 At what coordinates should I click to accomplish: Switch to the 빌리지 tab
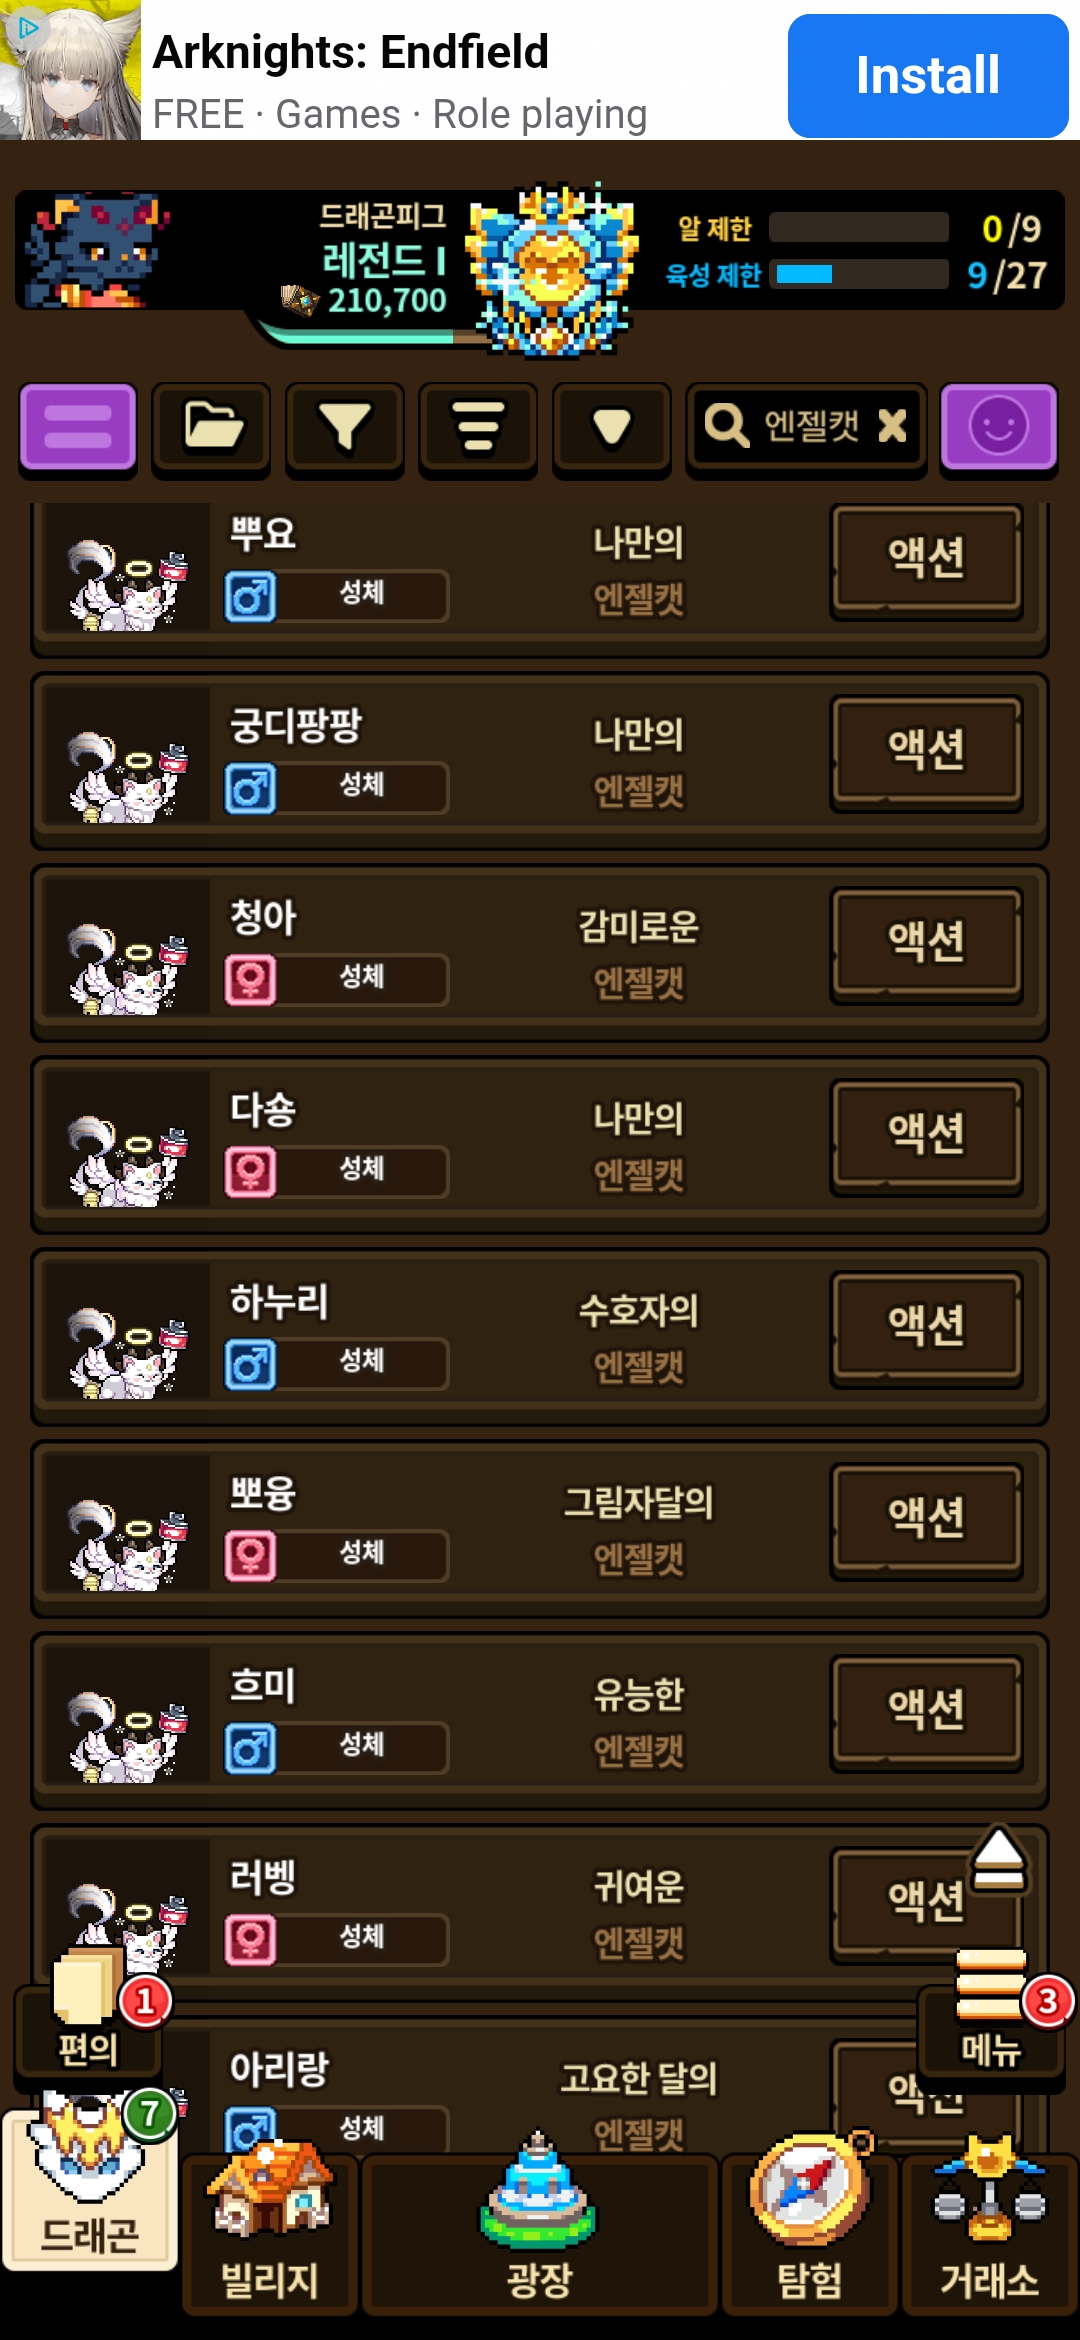click(270, 2226)
